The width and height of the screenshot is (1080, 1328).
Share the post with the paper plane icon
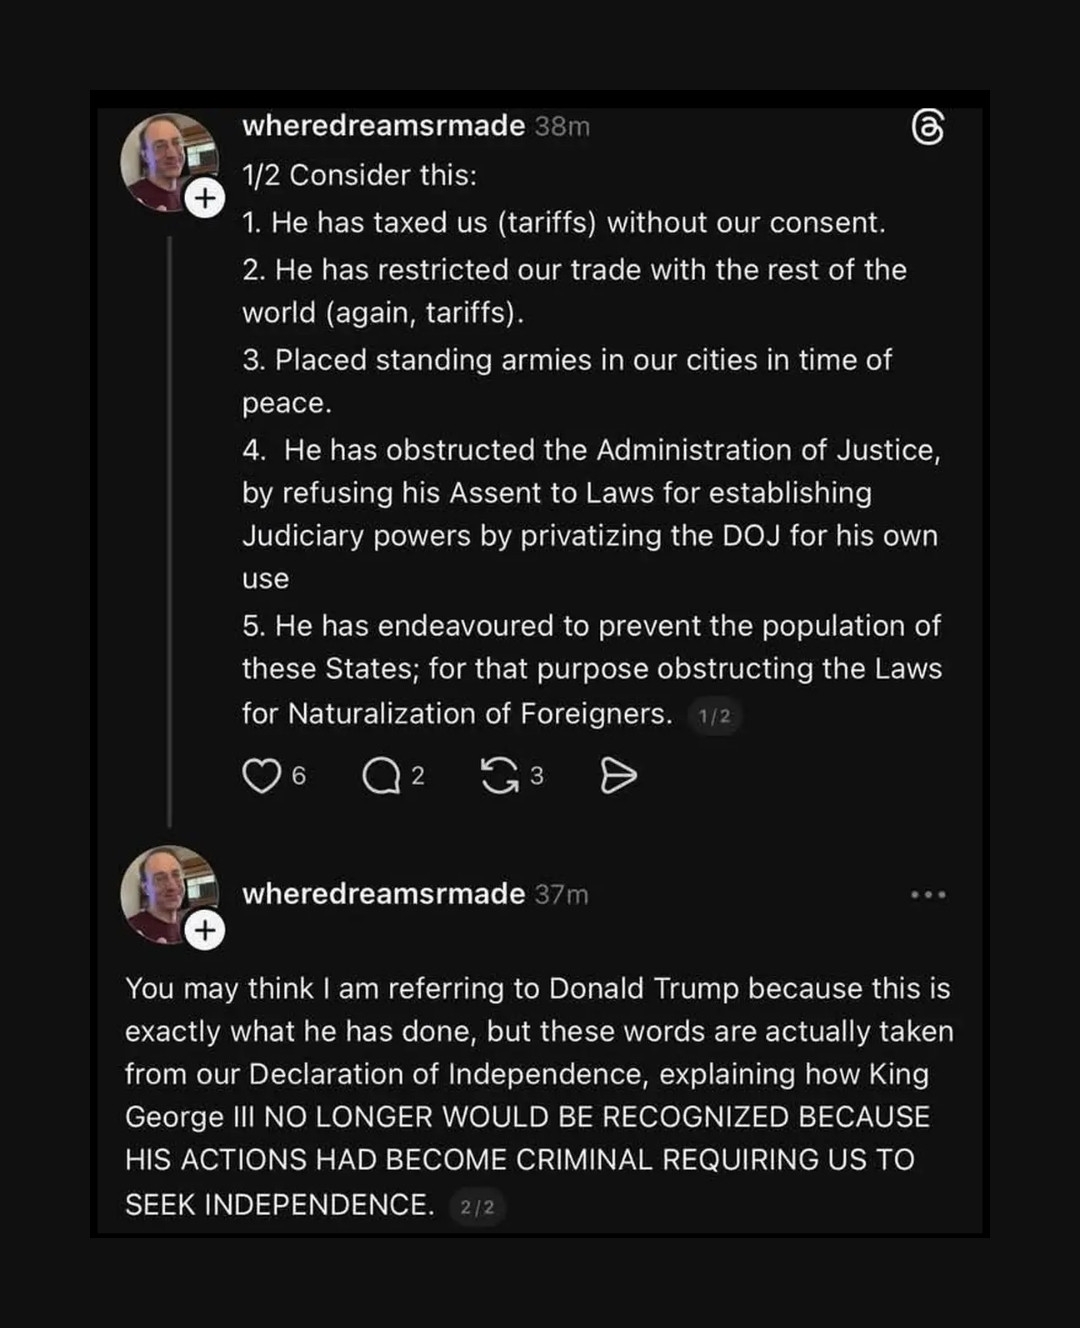[618, 775]
